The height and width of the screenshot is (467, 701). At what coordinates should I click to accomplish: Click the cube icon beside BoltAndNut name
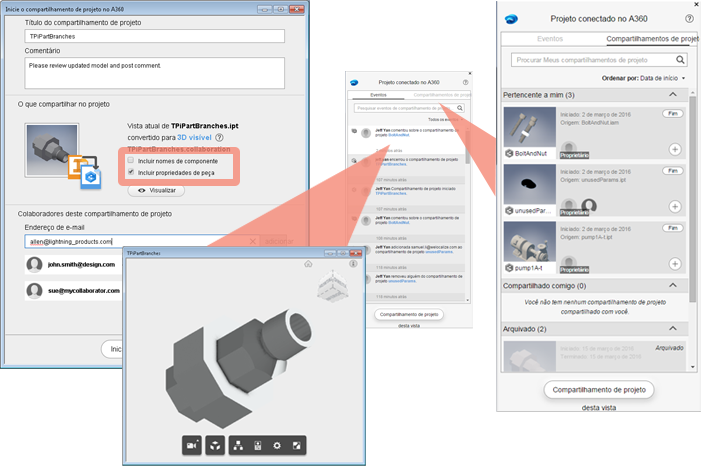[509, 153]
